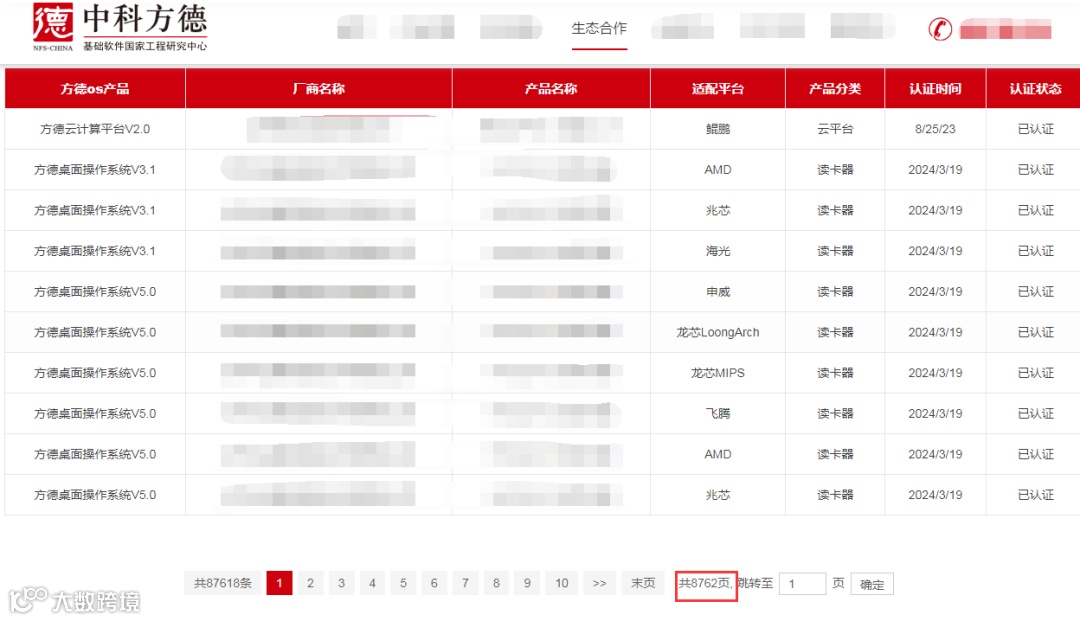1080x621 pixels.
Task: Select the 申威 platform cell
Action: [718, 291]
